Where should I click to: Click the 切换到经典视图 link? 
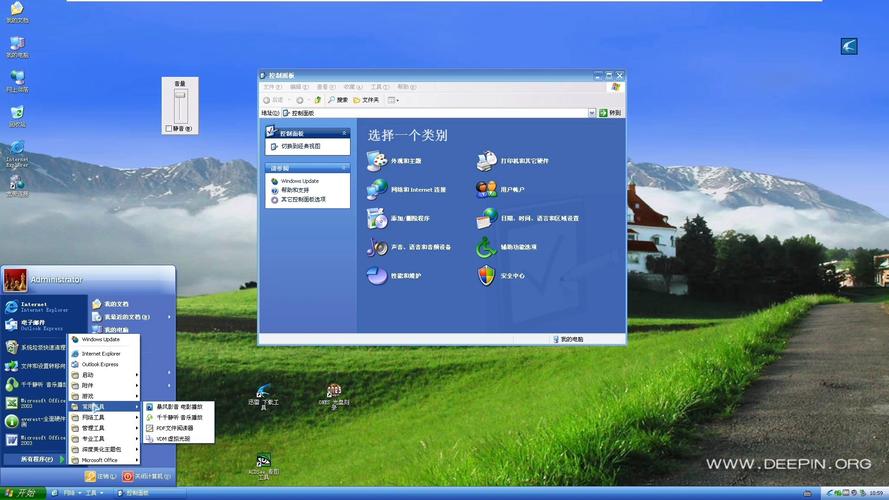click(300, 146)
